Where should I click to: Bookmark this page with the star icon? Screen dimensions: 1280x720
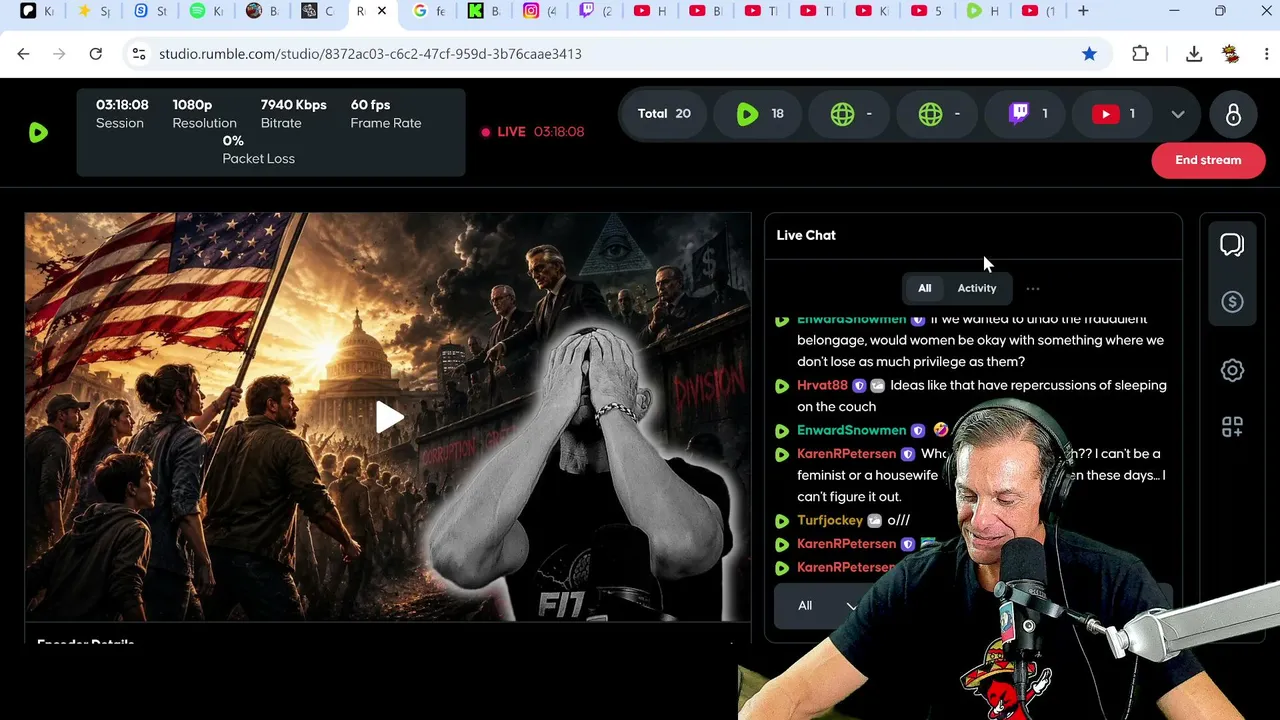click(1089, 54)
